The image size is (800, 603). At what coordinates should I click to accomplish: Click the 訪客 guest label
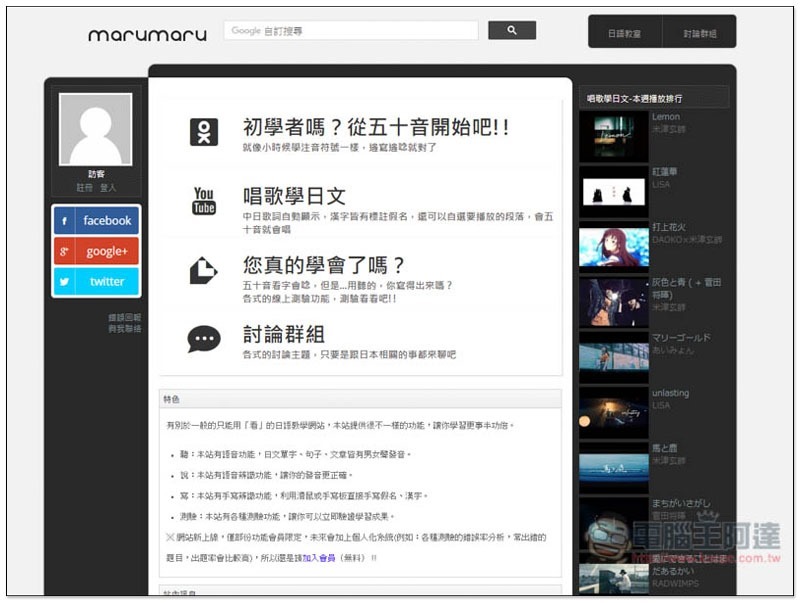tap(96, 174)
